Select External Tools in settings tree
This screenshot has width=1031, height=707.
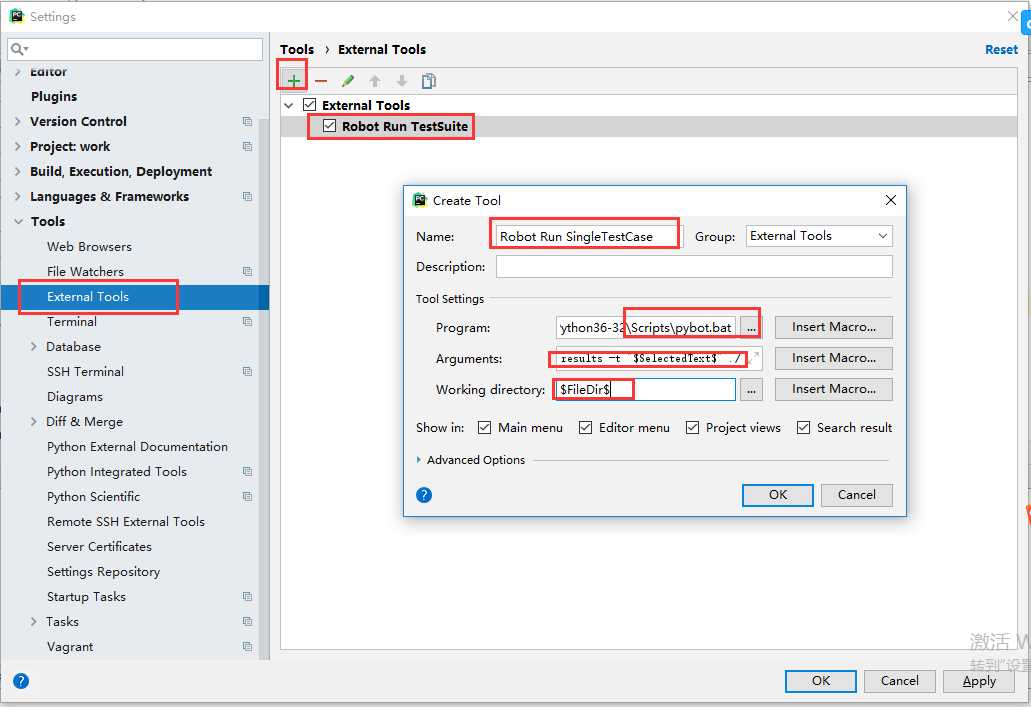point(88,296)
